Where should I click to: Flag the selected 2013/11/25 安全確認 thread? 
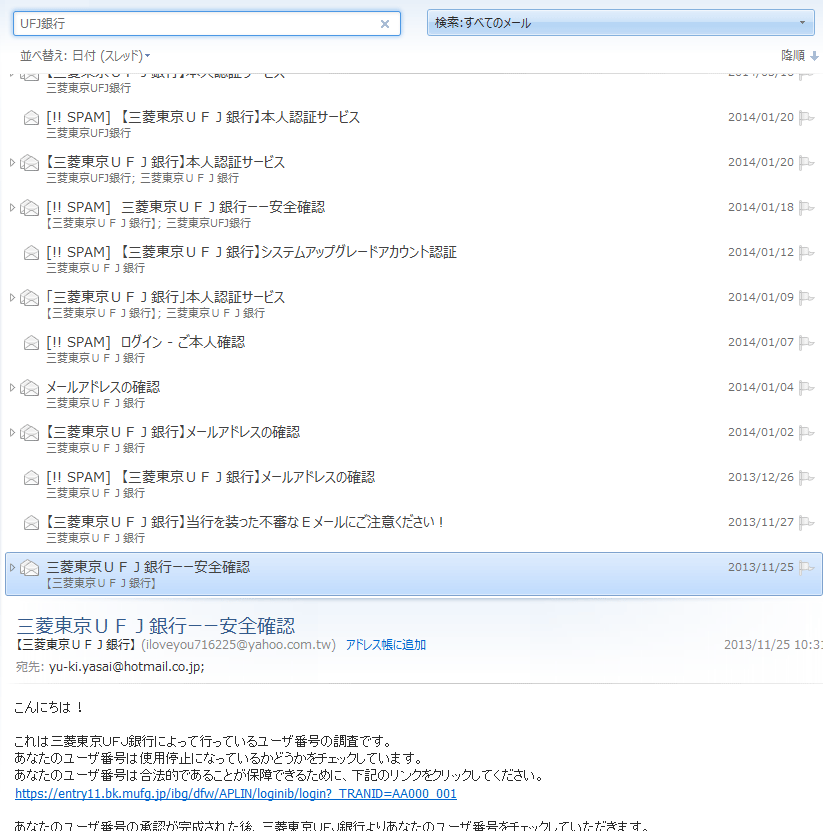tap(806, 568)
